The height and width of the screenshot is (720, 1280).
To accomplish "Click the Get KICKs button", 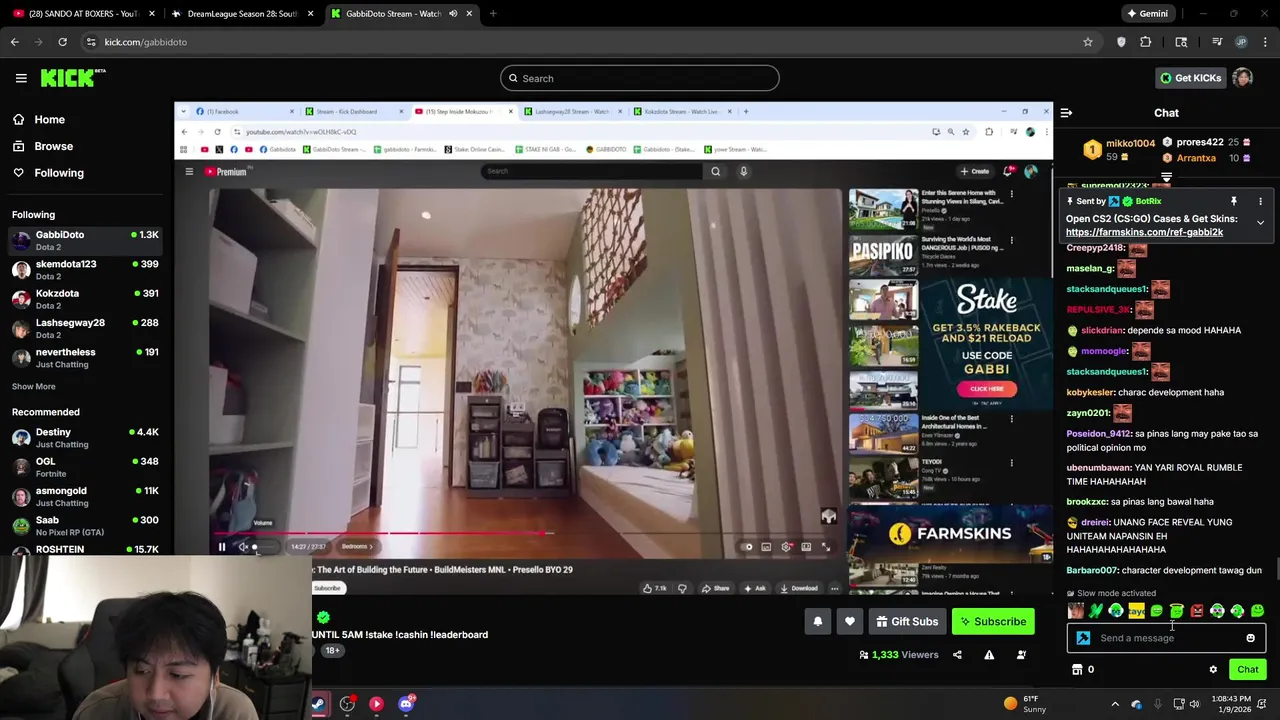I will click(x=1189, y=78).
